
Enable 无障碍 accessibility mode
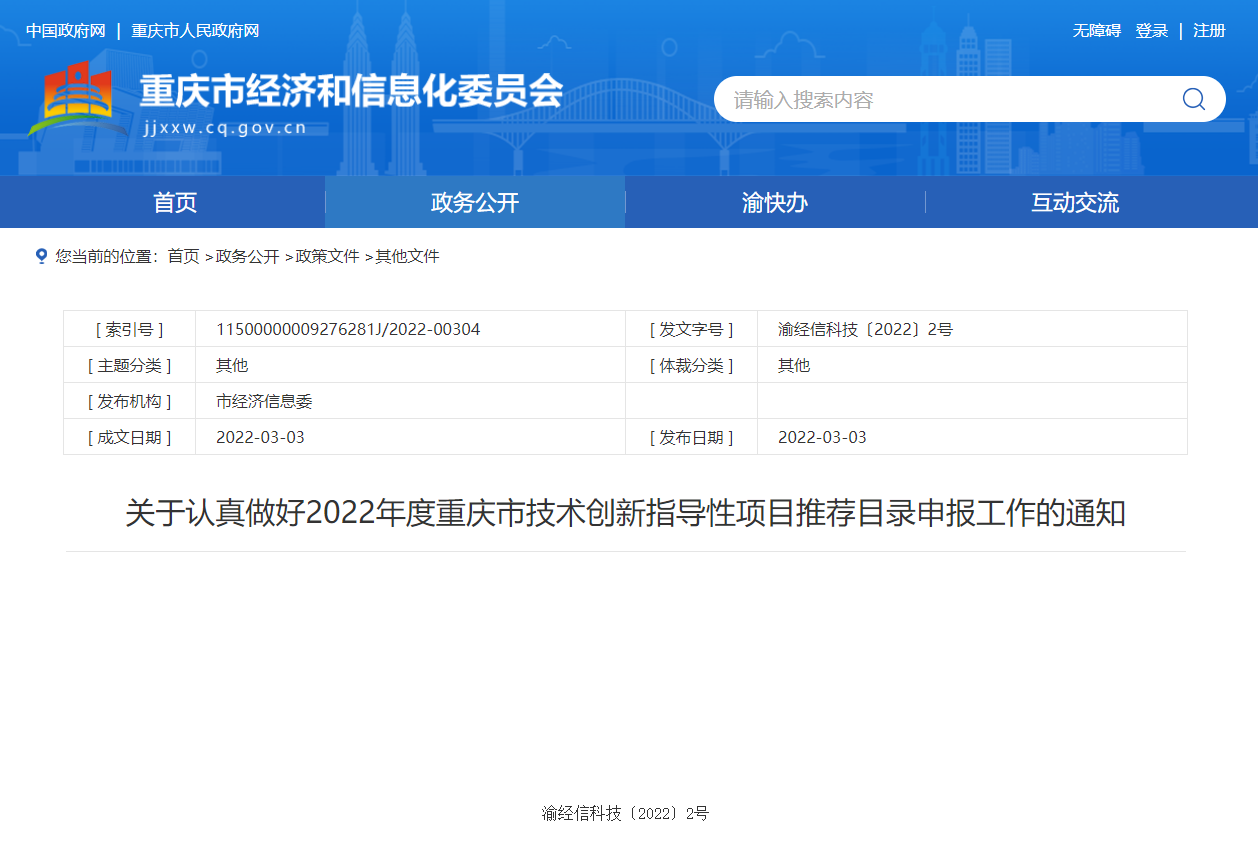tap(1096, 31)
